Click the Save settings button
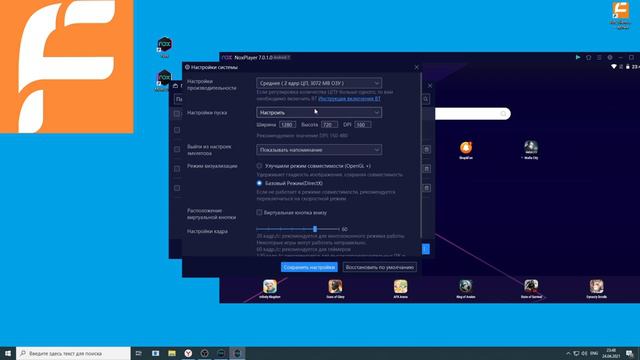This screenshot has width=640, height=360. coord(309,267)
